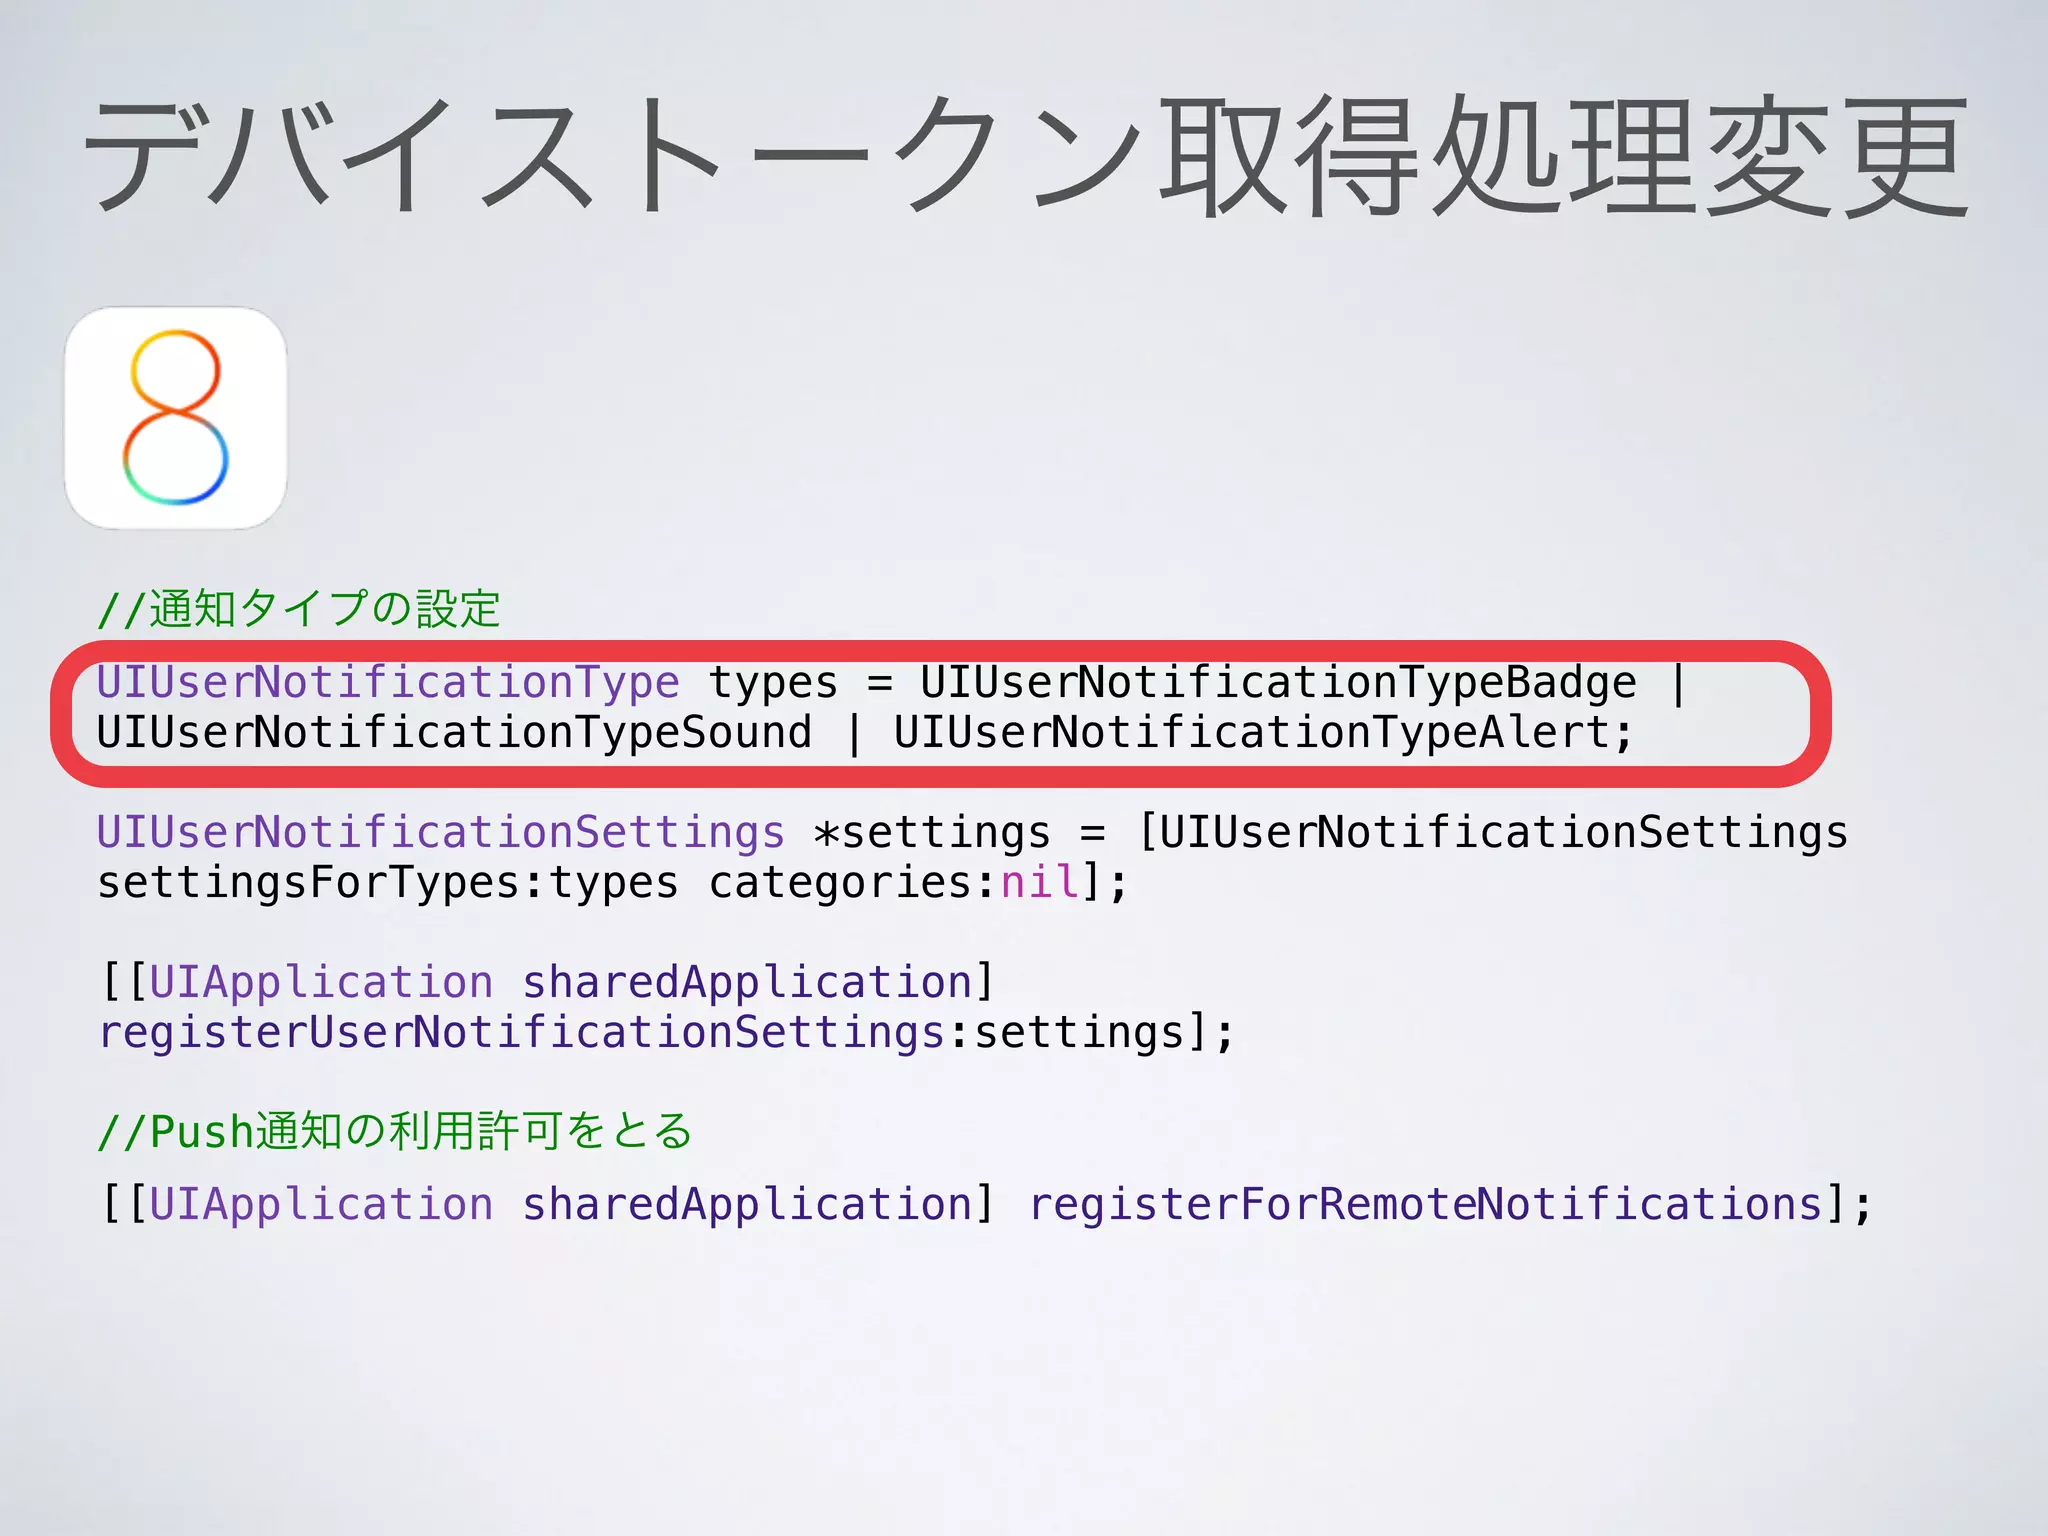
Task: Click registerUserNotificationSettings method name
Action: 522,1034
